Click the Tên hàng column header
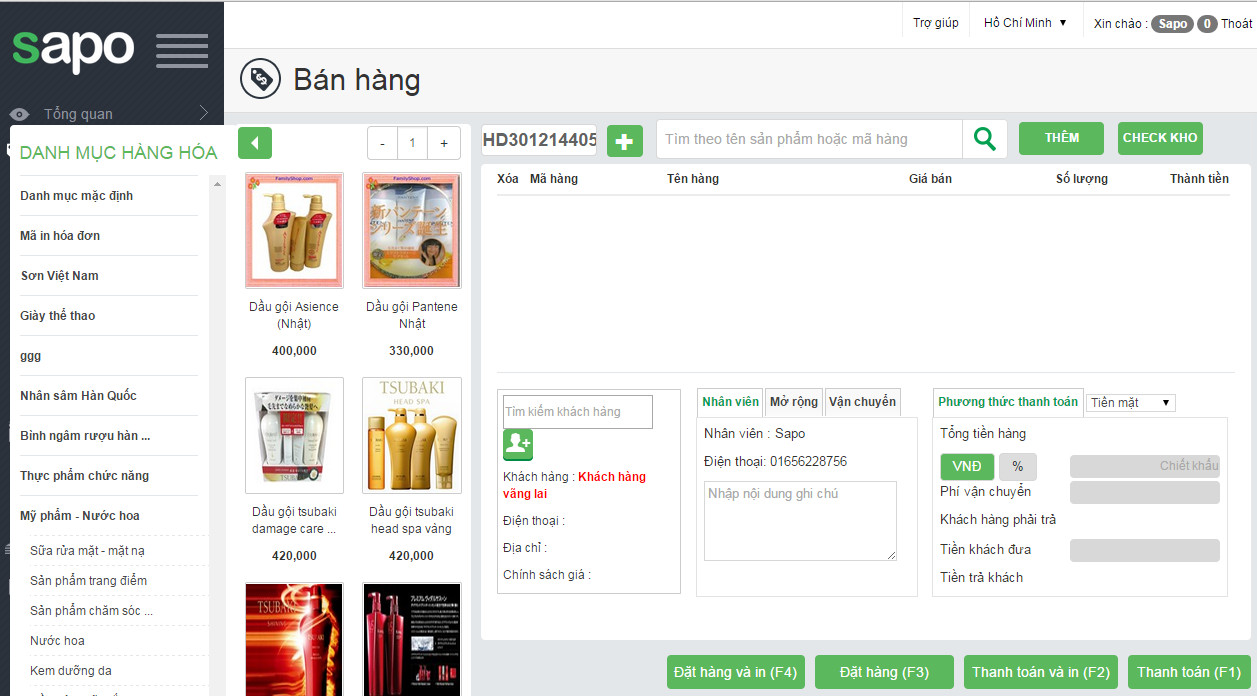The height and width of the screenshot is (696, 1257). click(693, 179)
